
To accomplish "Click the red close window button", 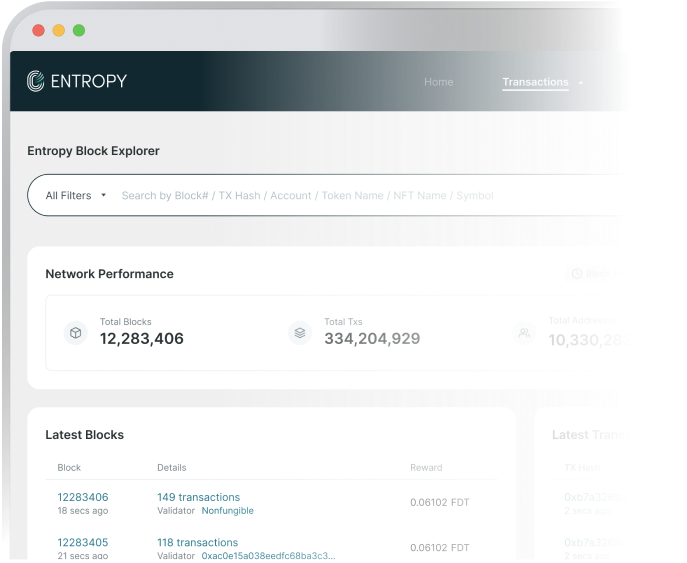I will coord(39,31).
